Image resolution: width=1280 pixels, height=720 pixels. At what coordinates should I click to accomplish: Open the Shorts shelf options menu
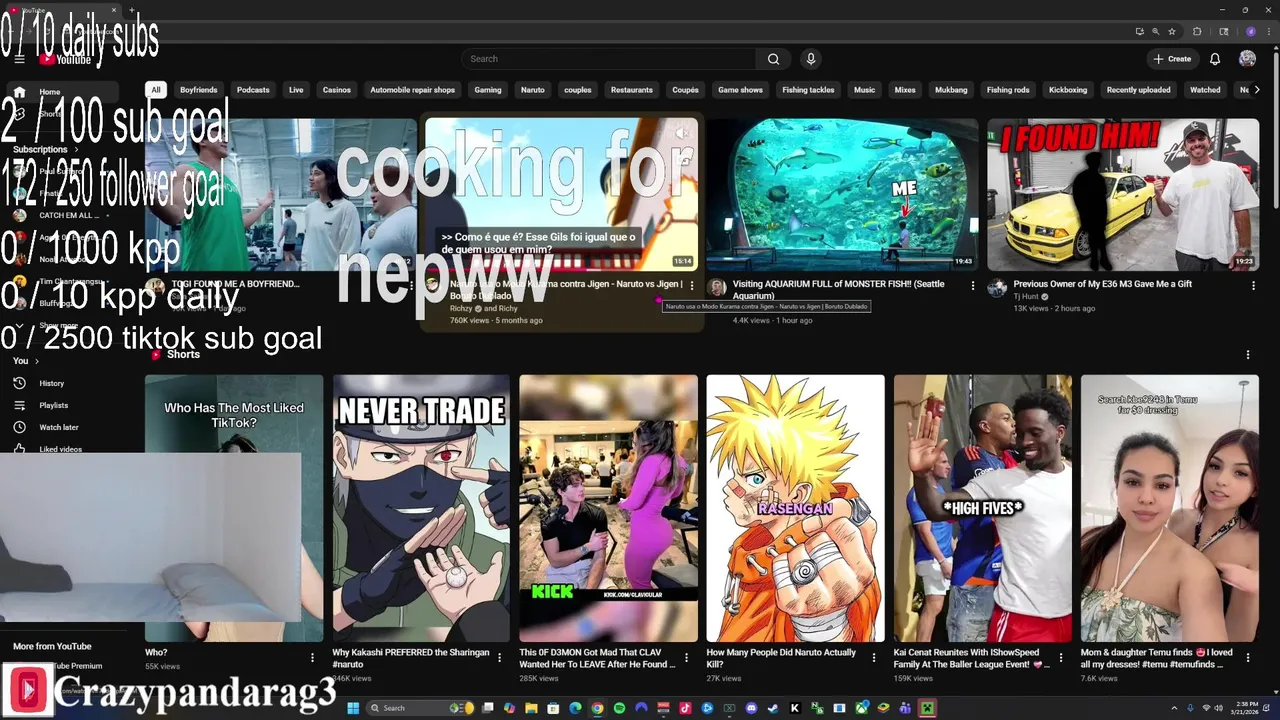(1247, 355)
